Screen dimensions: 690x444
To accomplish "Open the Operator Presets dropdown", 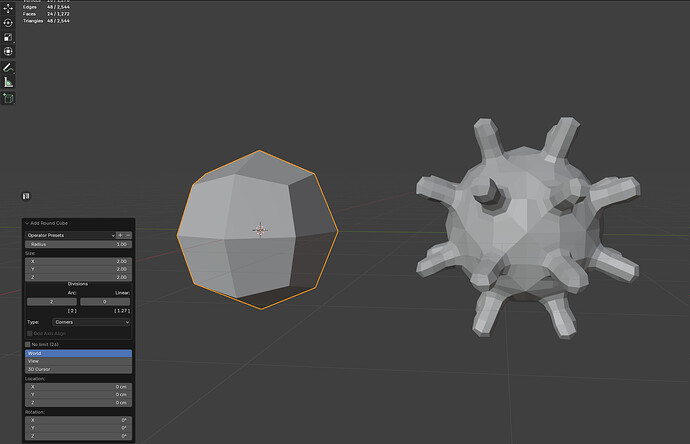I will coord(70,235).
